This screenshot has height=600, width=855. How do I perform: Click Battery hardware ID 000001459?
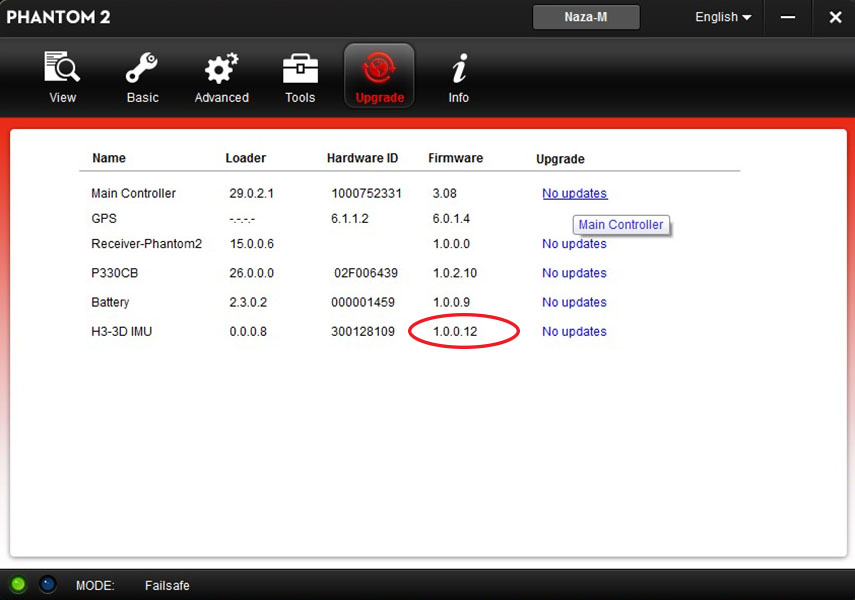coord(363,302)
